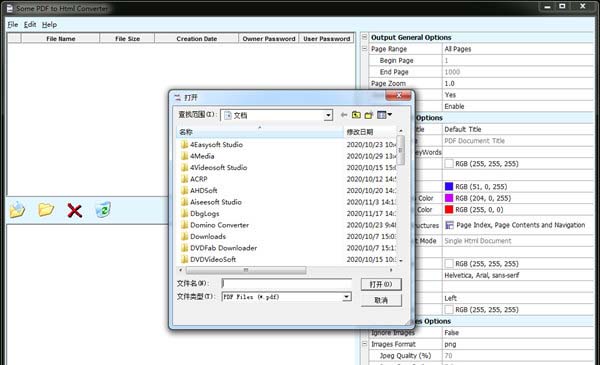600x365 pixels.
Task: Click the 取消 (Cancel) button
Action: click(x=381, y=300)
